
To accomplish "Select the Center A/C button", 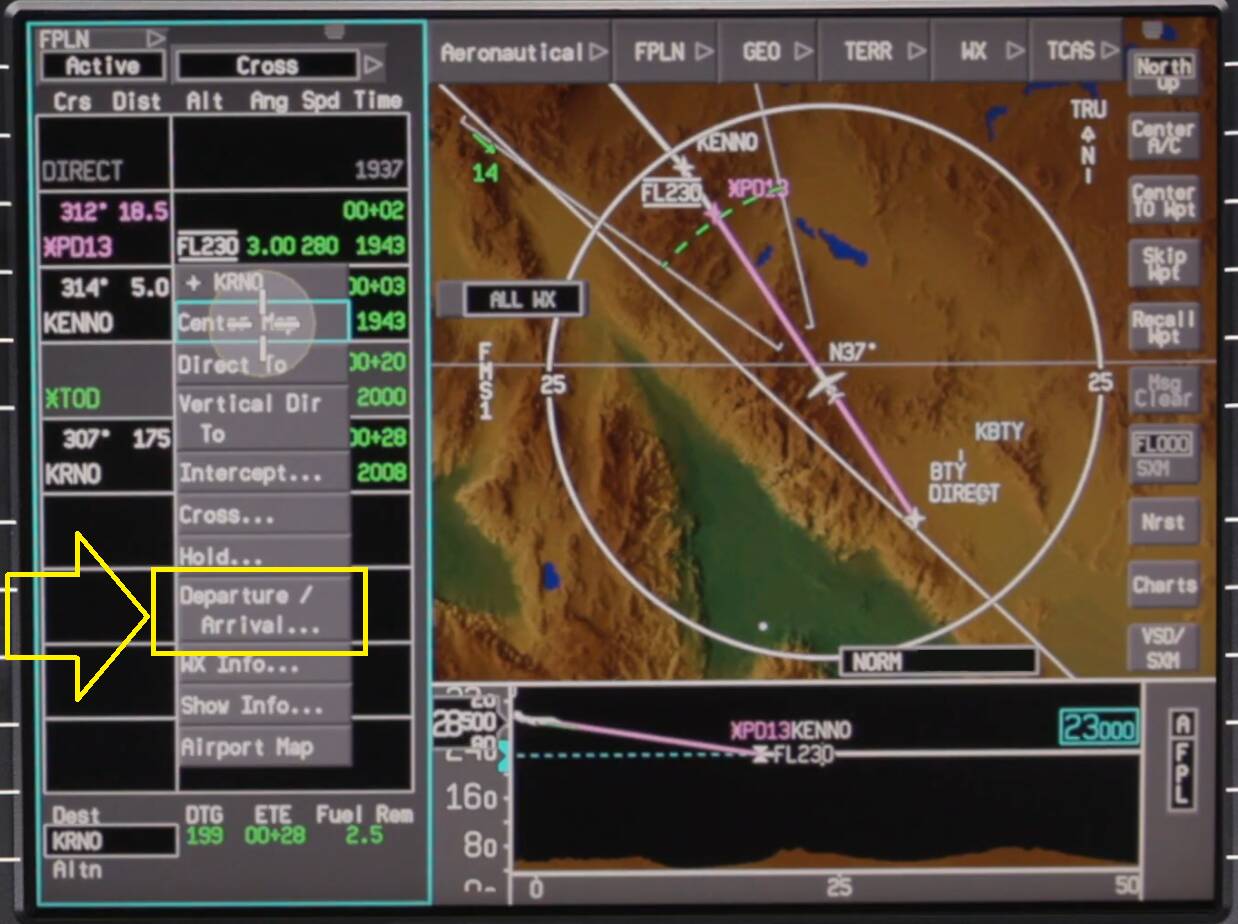I will (x=1163, y=137).
